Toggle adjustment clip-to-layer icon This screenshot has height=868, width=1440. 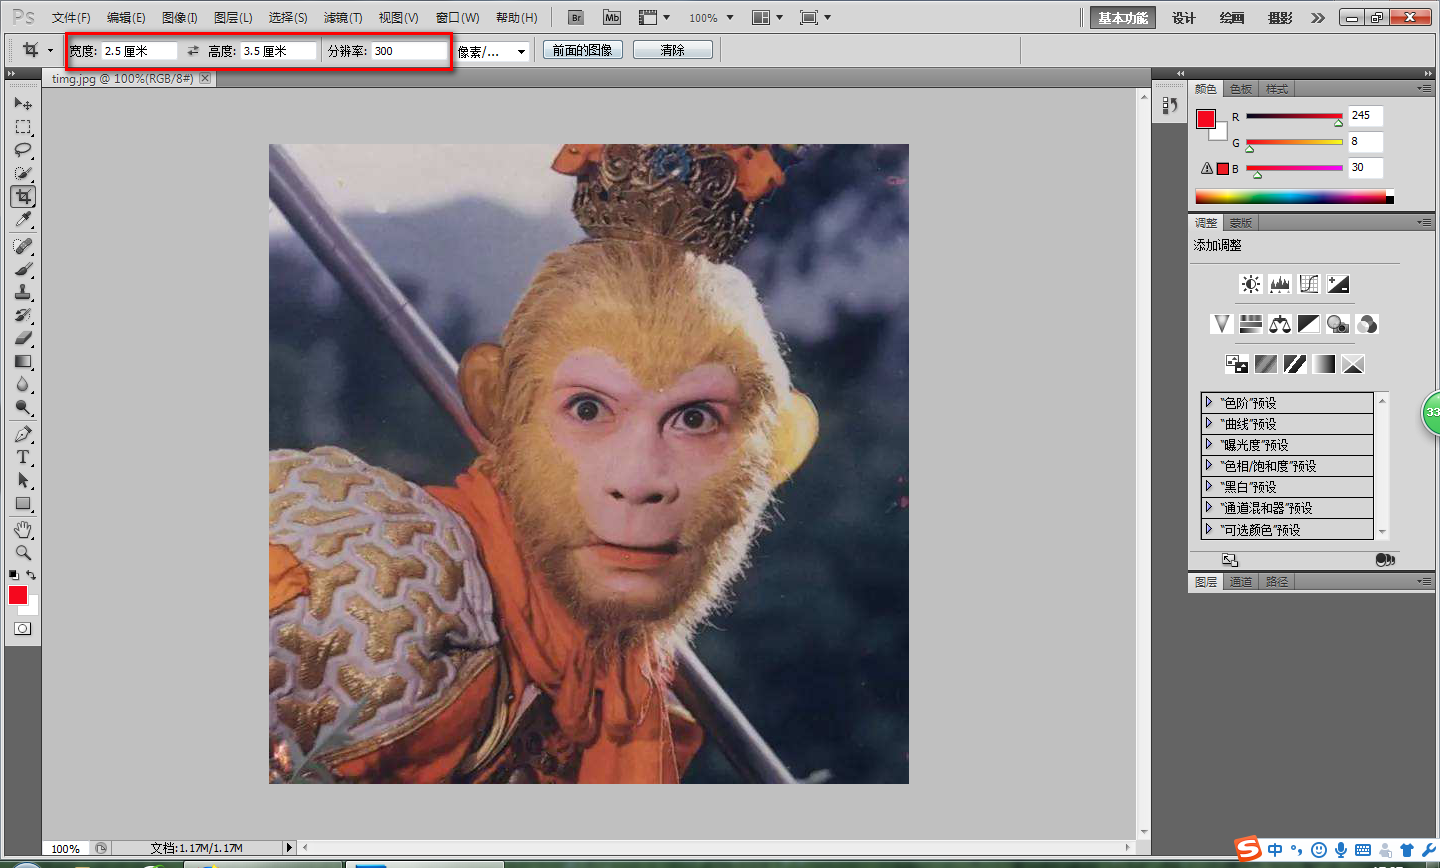pos(1385,560)
